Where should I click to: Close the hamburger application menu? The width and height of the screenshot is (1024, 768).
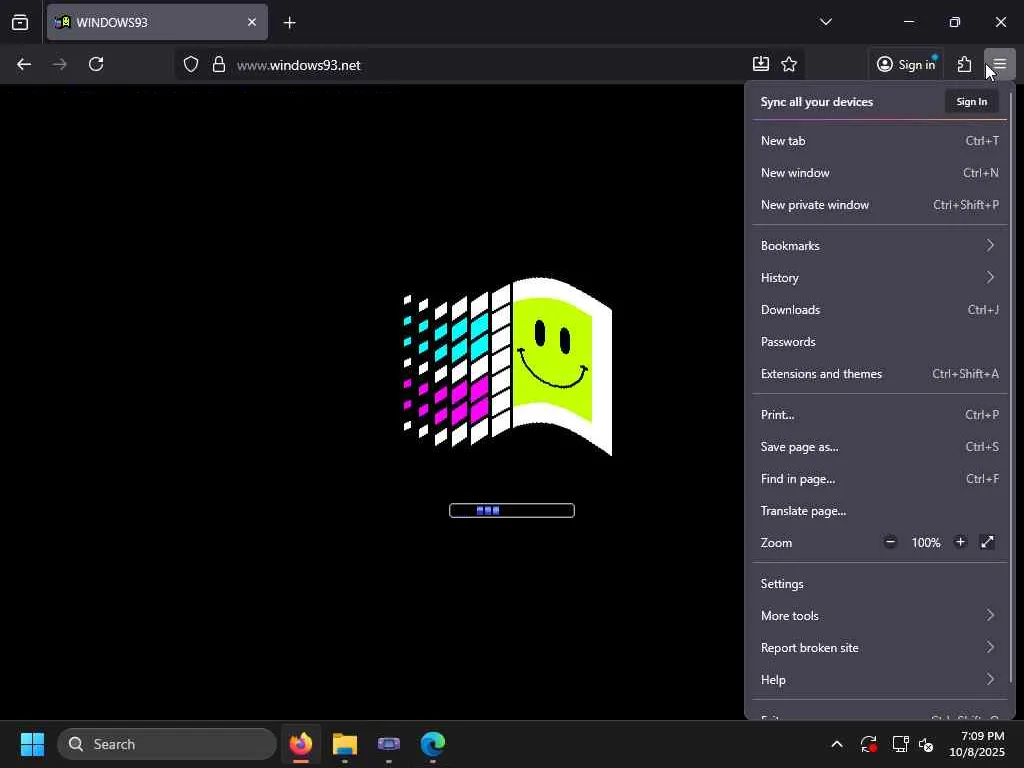[999, 64]
